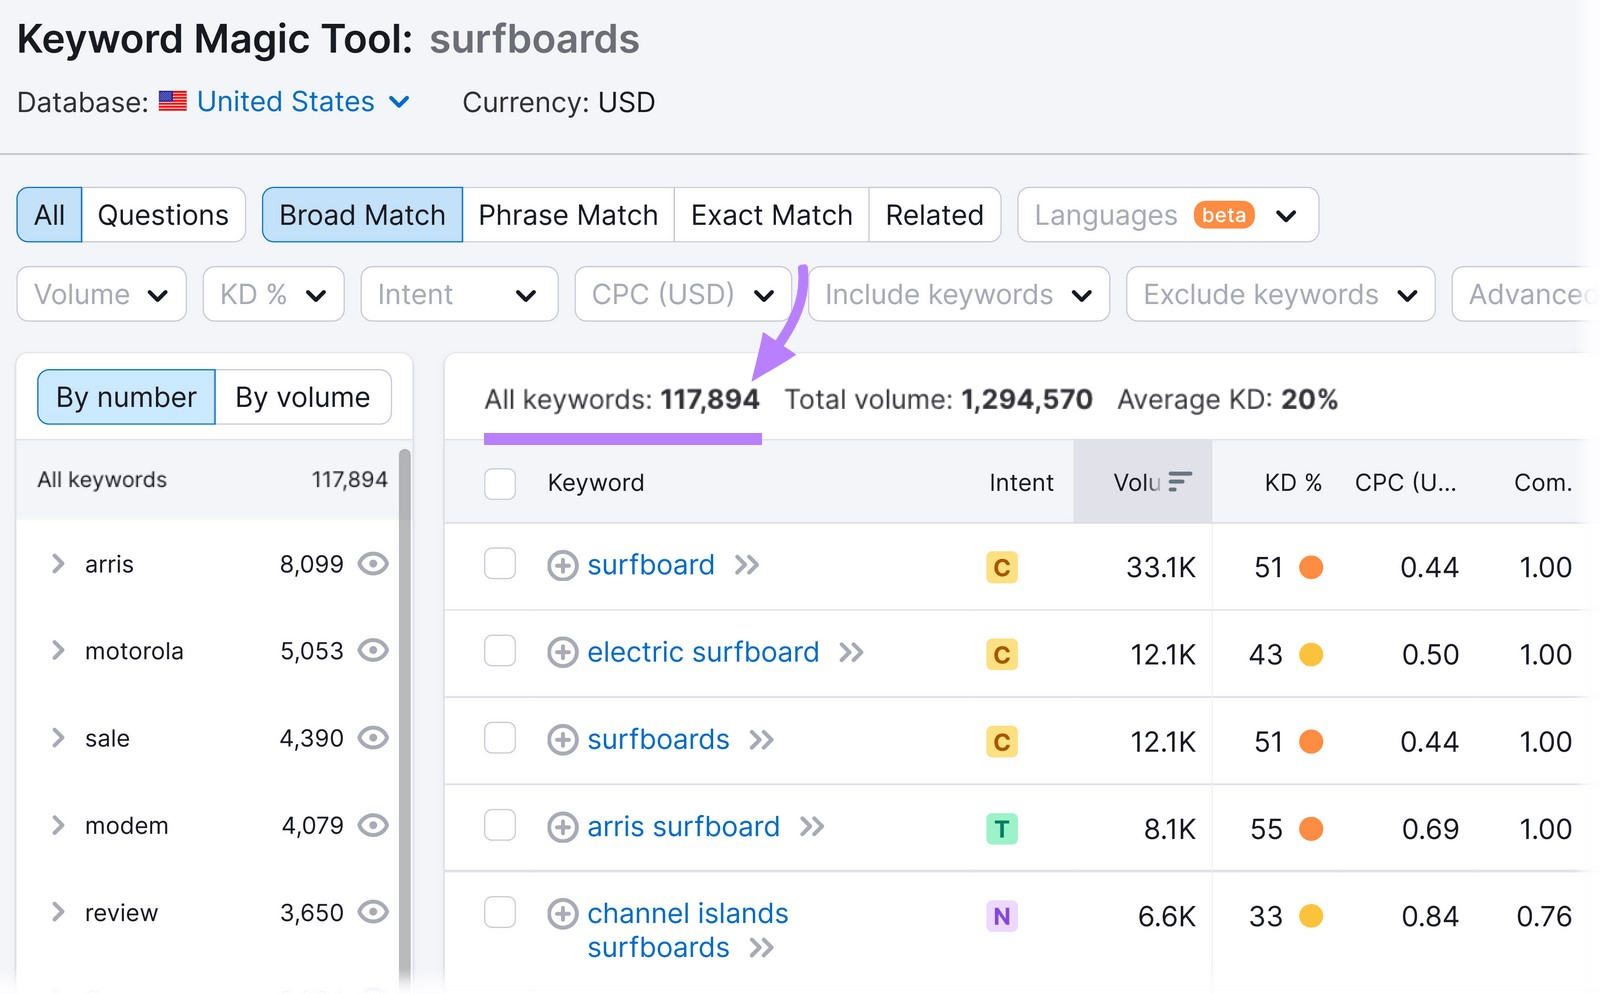Viewport: 1600px width, 994px height.
Task: Click the orange KD difficulty dot on "surfboards" row
Action: 1312,741
